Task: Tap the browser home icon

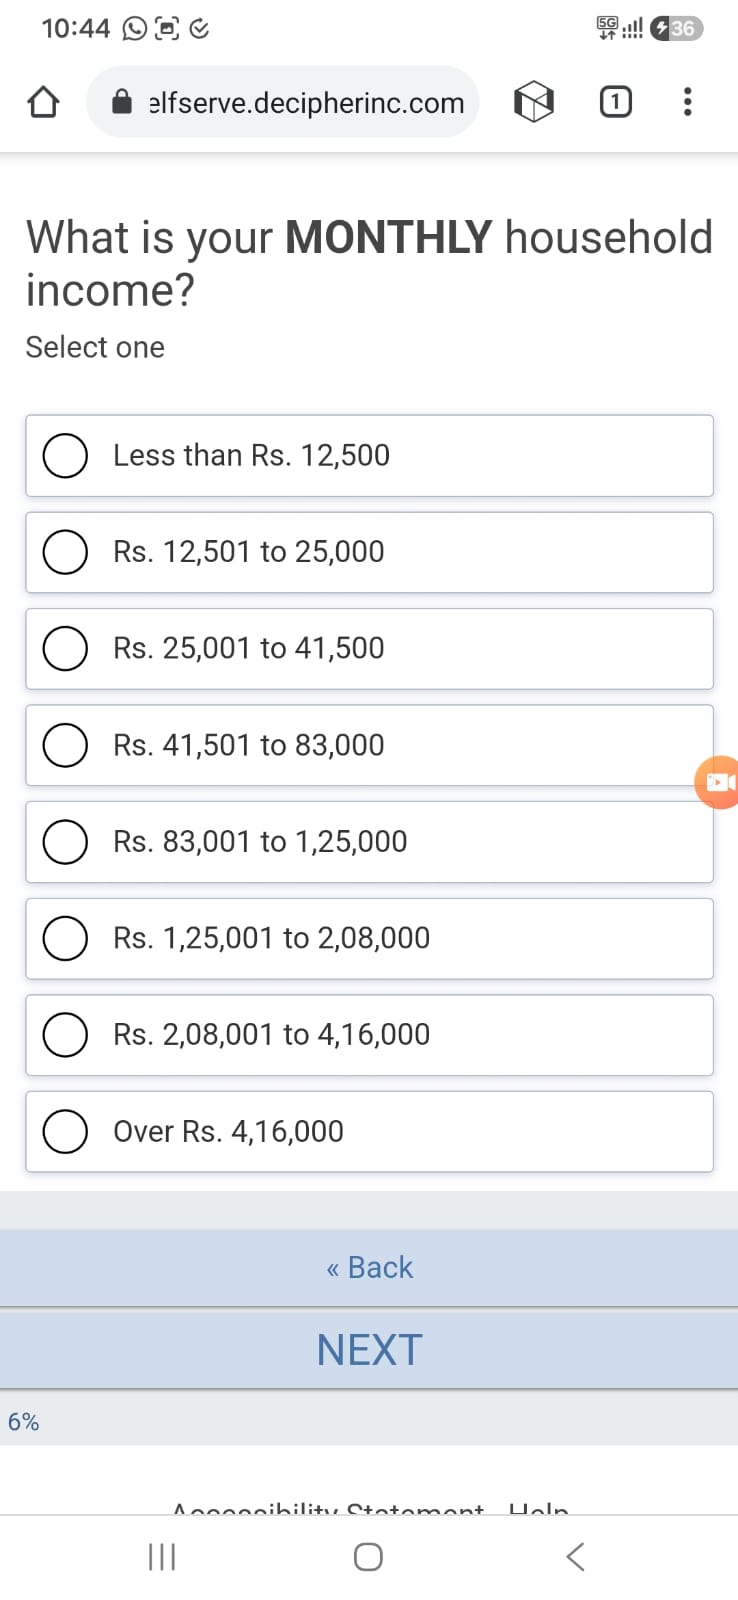Action: pos(43,102)
